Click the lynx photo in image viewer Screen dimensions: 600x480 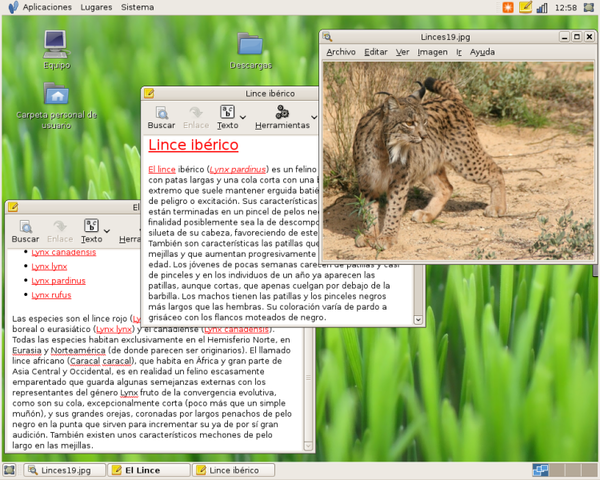[x=458, y=161]
